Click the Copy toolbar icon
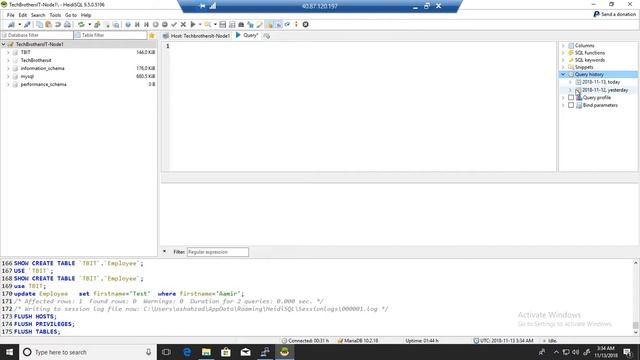 point(39,24)
